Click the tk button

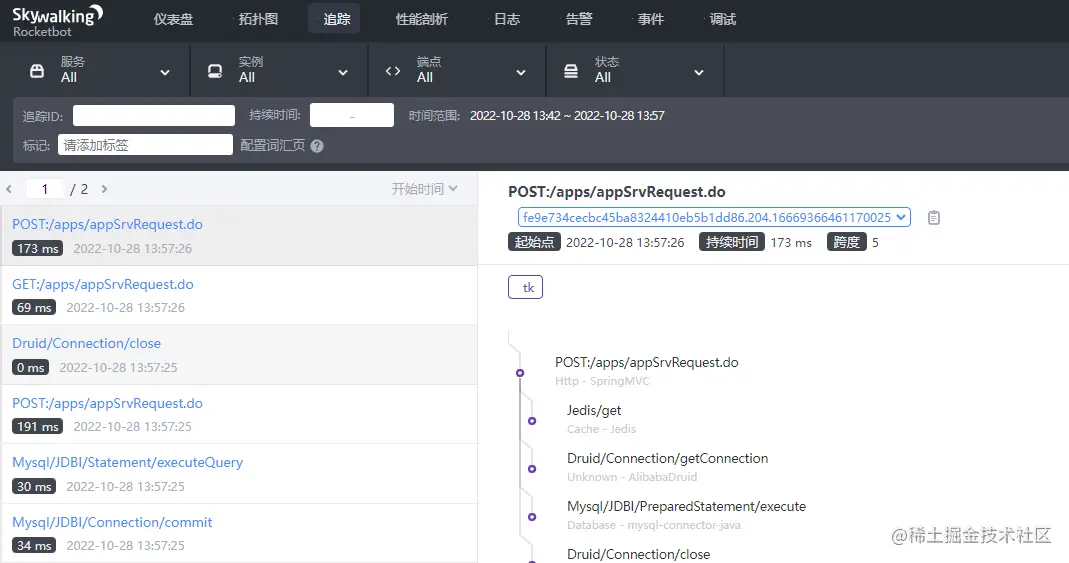[526, 287]
